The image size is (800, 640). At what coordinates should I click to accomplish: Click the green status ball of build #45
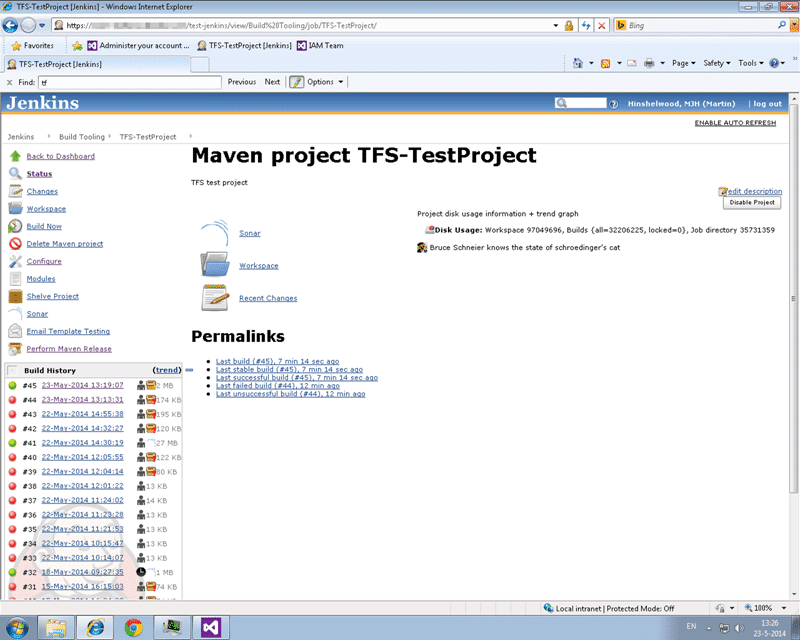13,385
